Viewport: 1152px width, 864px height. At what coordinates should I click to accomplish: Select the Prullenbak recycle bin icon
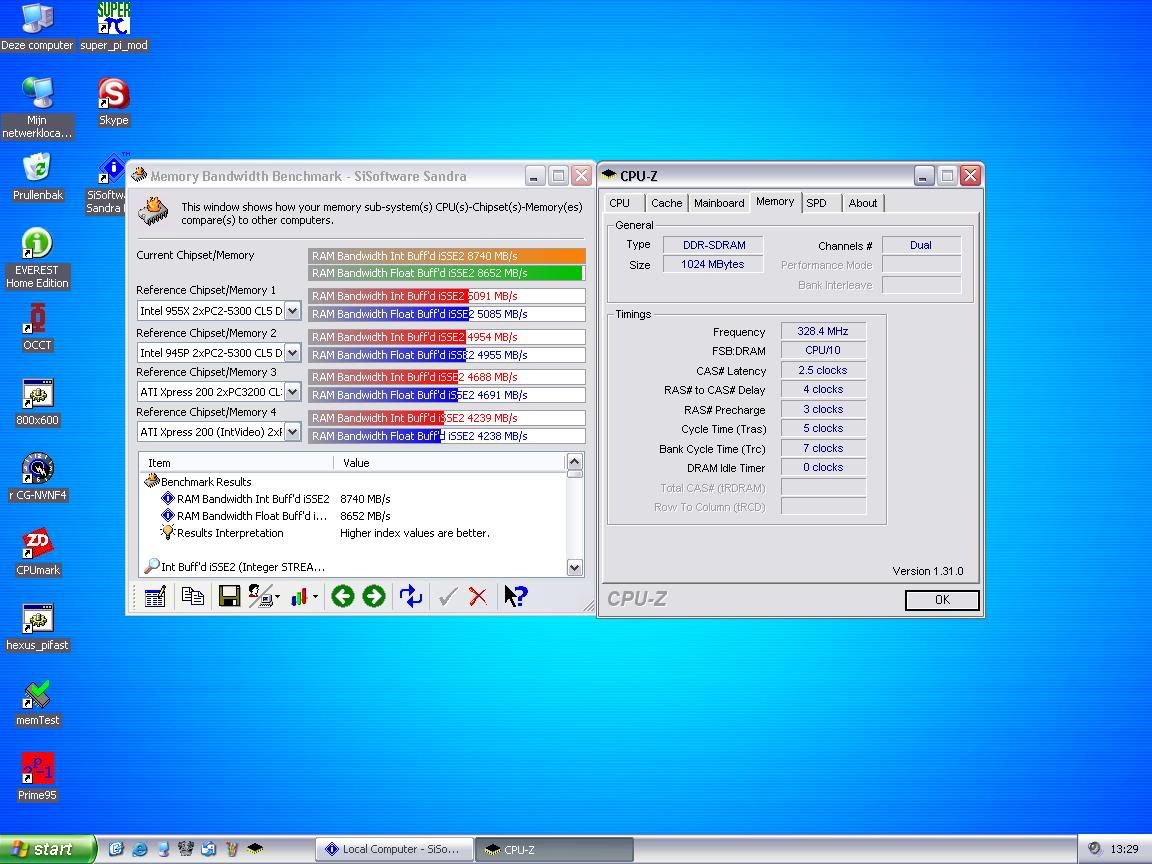point(37,177)
